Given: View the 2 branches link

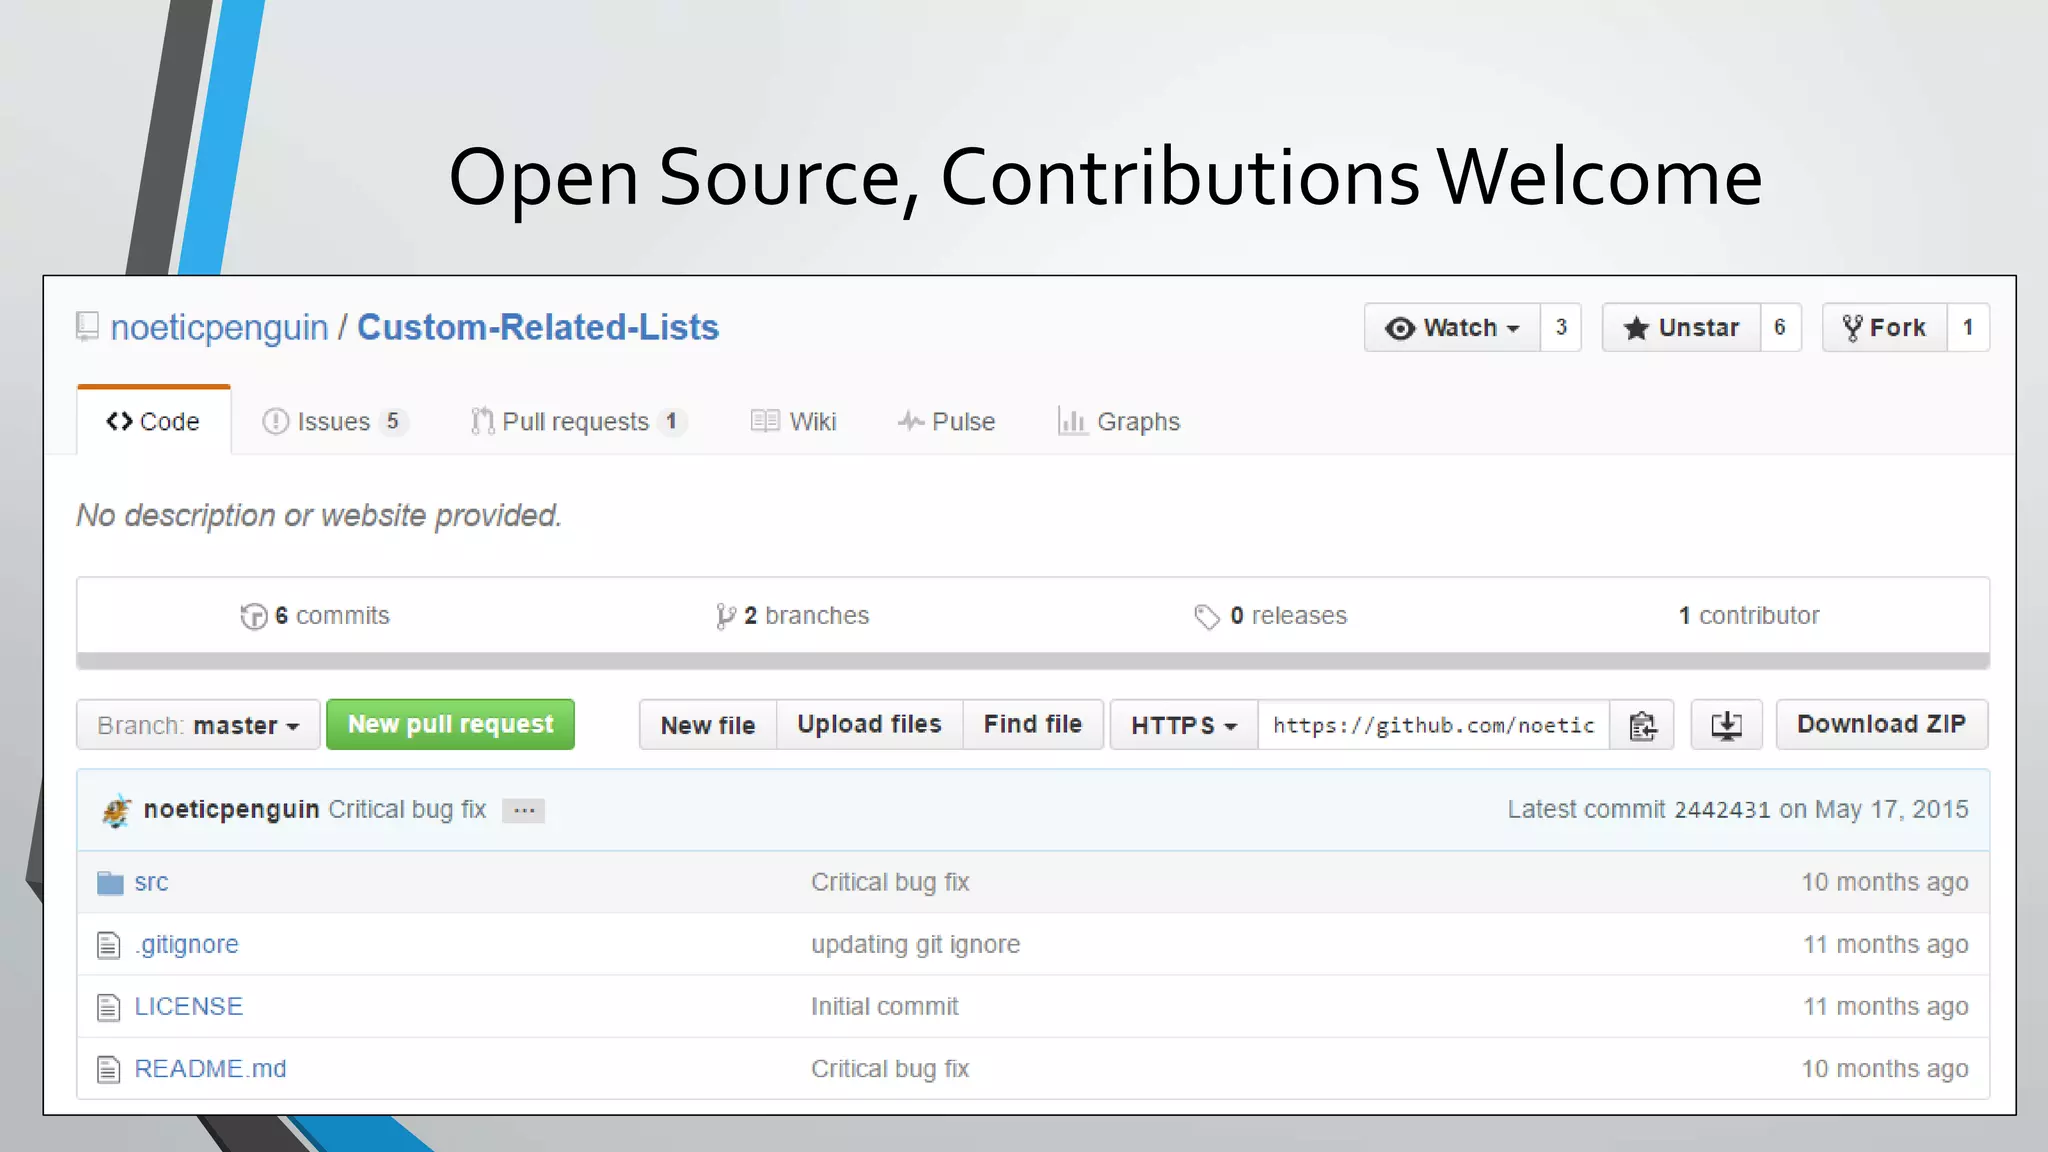Looking at the screenshot, I should (x=793, y=616).
